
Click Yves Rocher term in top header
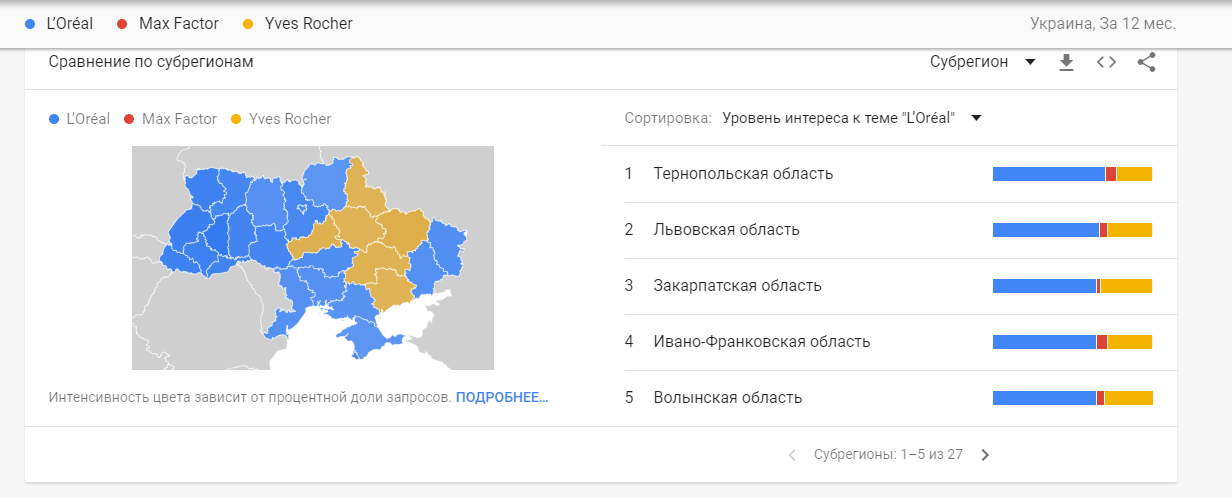coord(297,22)
